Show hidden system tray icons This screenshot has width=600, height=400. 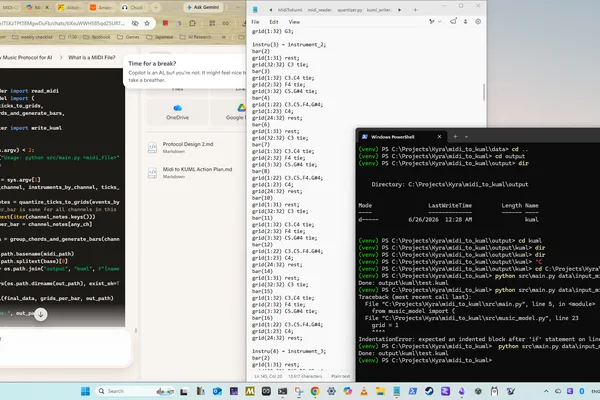point(546,391)
